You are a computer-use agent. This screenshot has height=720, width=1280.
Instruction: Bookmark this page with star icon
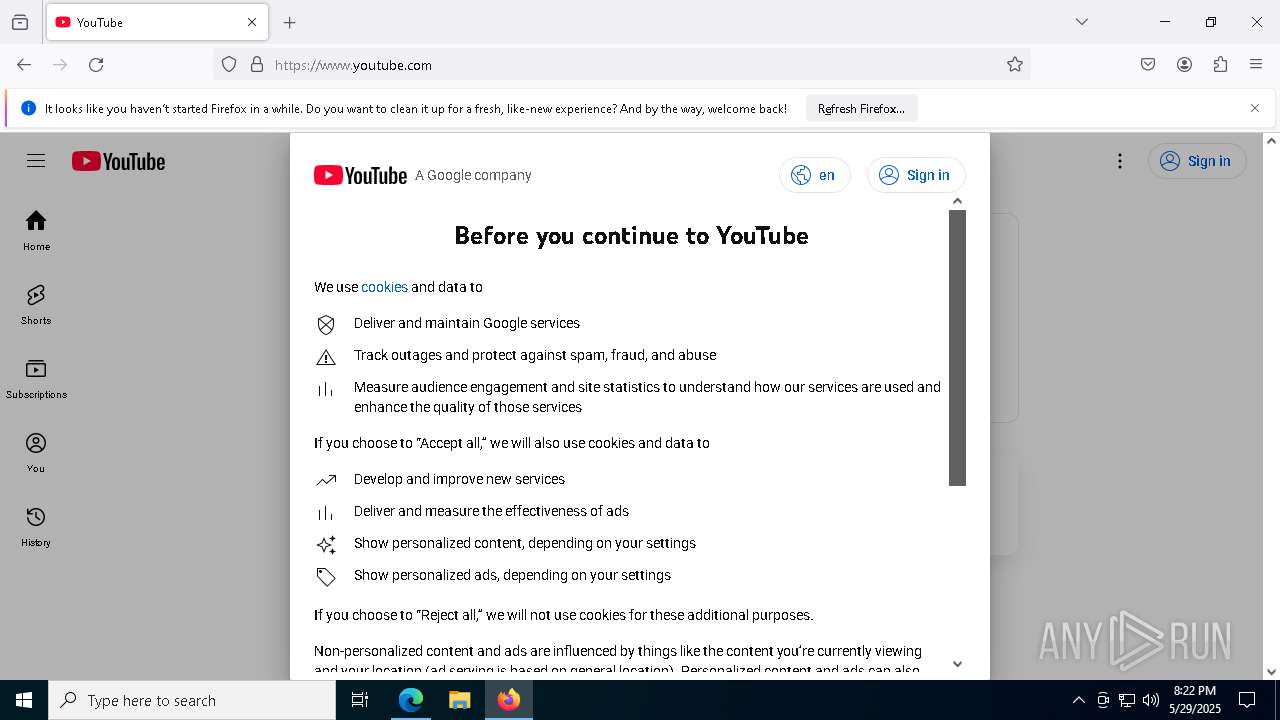(x=1015, y=65)
